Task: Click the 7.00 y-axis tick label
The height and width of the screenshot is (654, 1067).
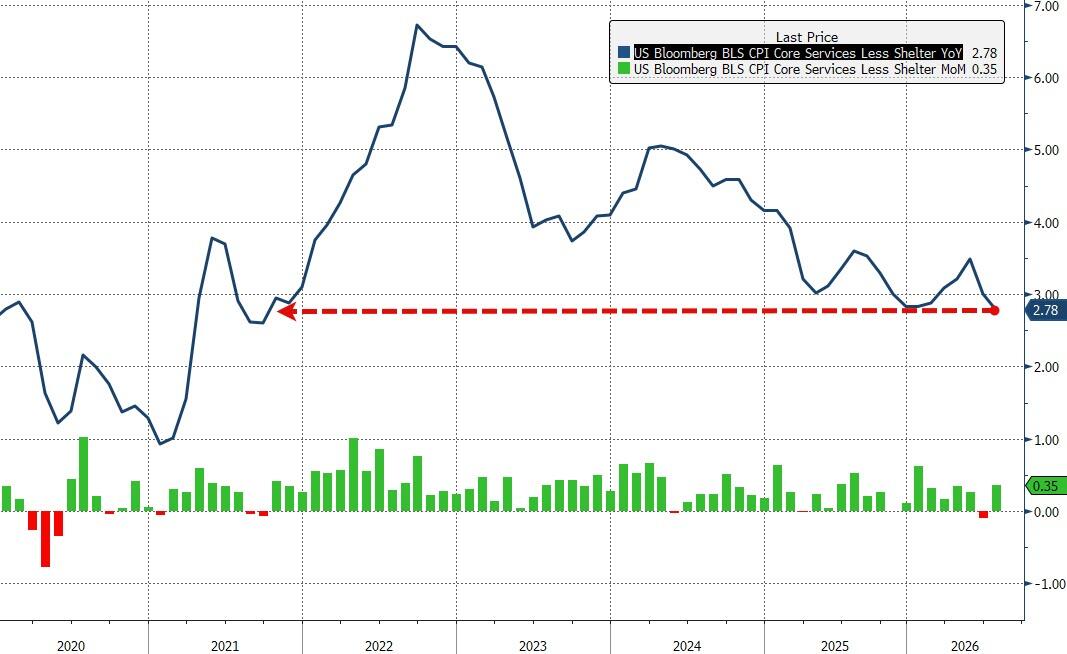Action: [1047, 6]
